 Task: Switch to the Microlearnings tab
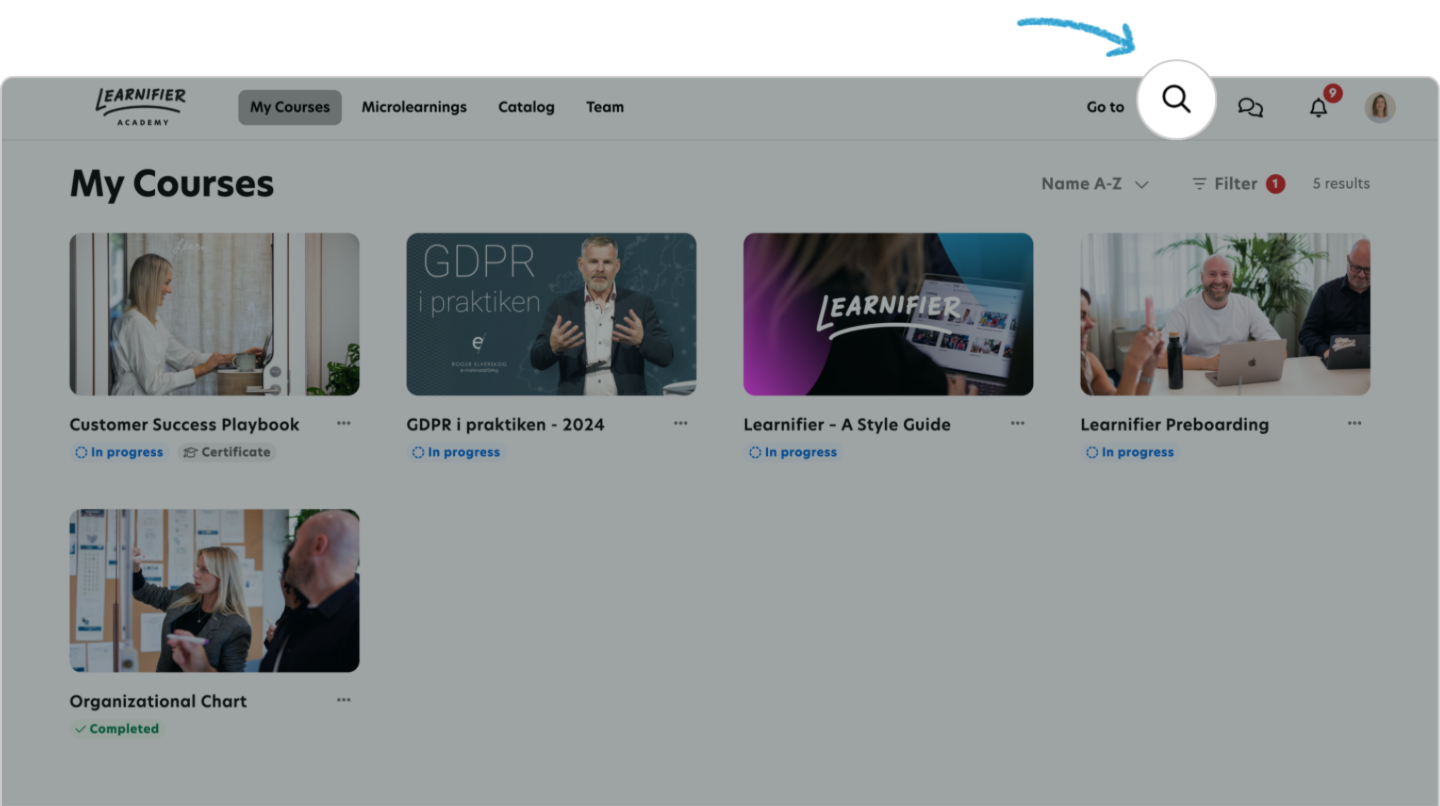(x=414, y=107)
